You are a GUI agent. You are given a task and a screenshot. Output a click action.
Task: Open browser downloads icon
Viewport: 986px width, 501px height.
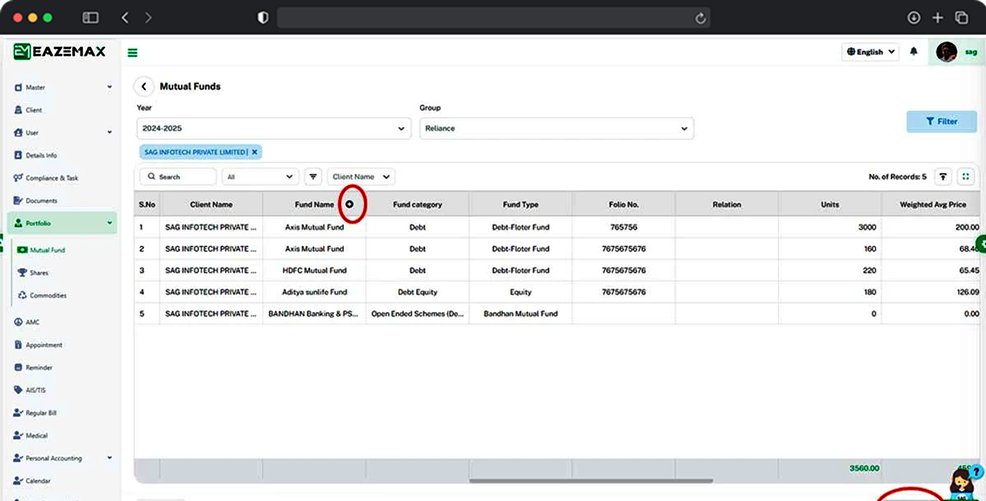pyautogui.click(x=914, y=18)
